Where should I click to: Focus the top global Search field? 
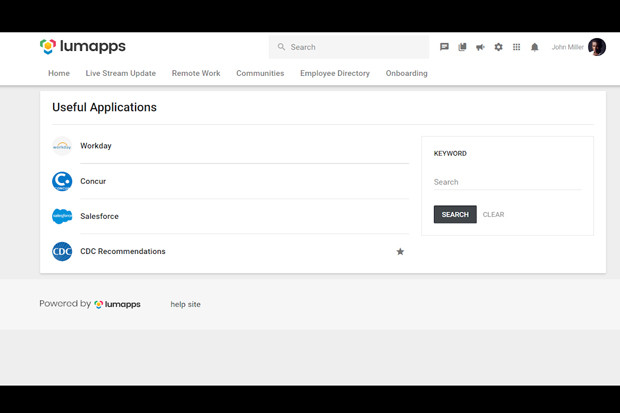tap(349, 47)
